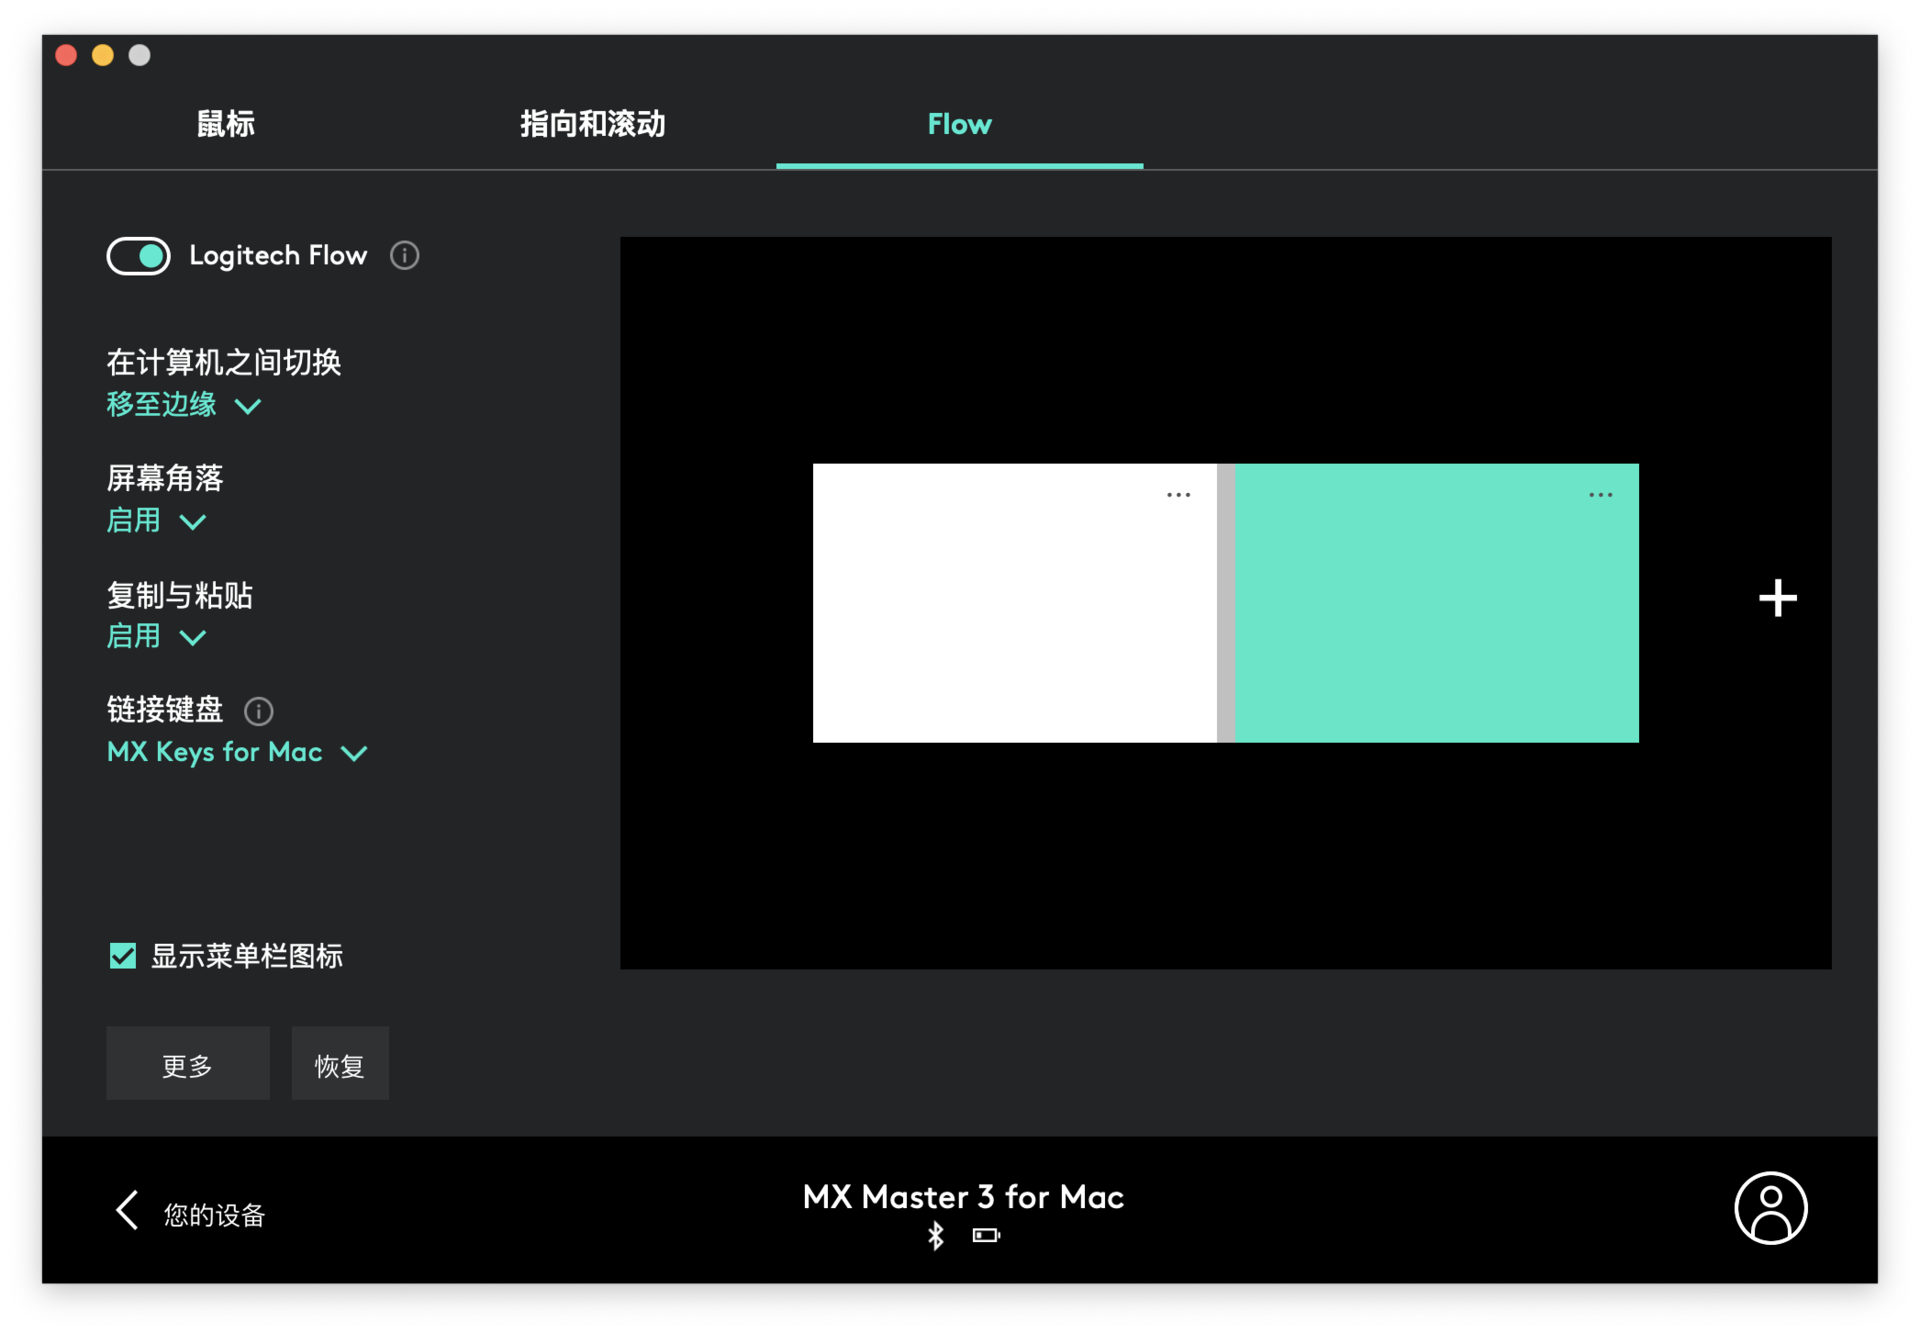Click the 屏幕角落 label
The width and height of the screenshot is (1920, 1333).
coord(165,478)
